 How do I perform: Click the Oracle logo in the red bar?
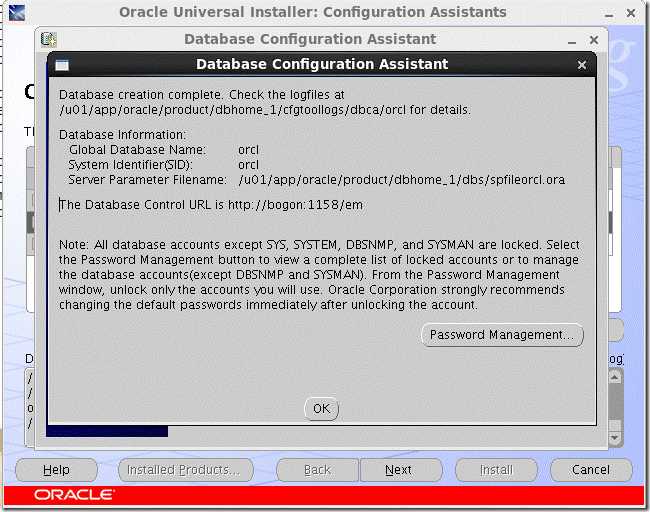pos(75,495)
